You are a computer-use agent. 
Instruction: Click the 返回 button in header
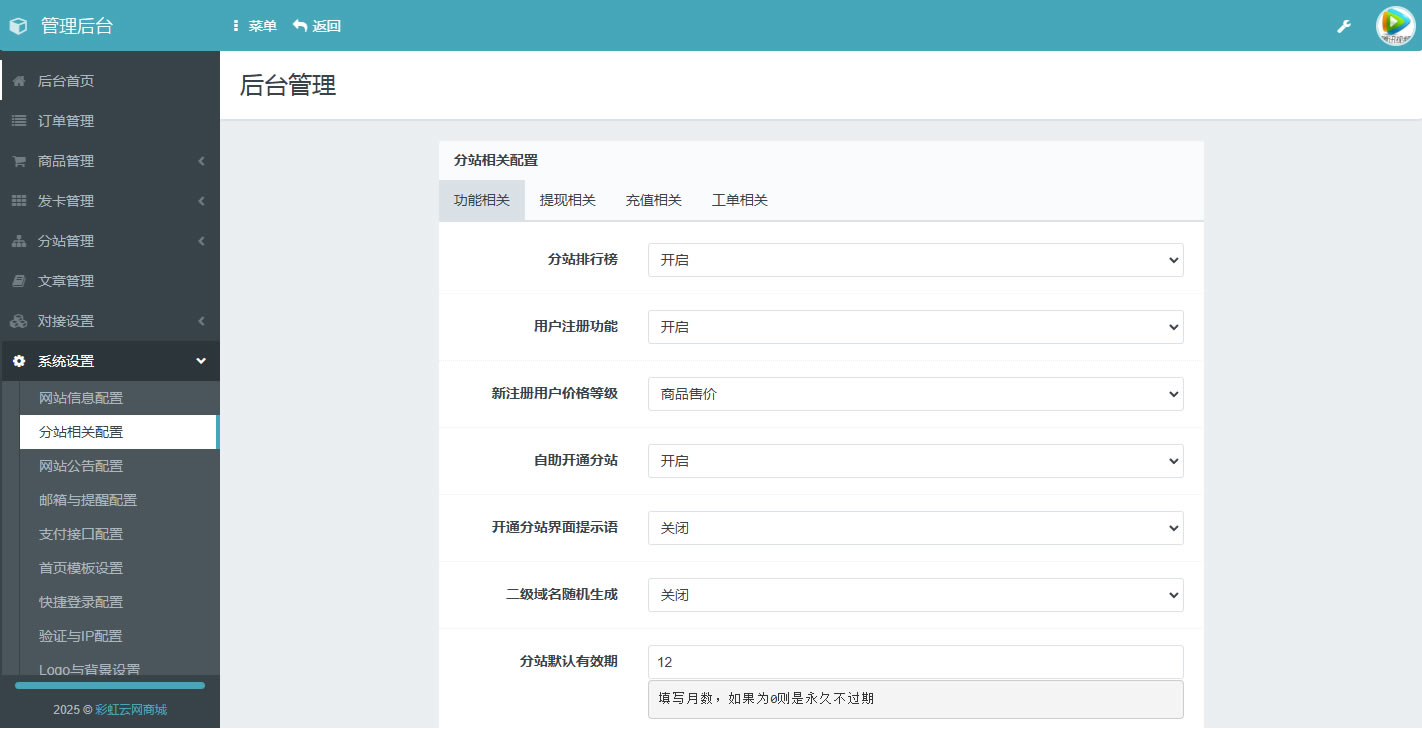[317, 26]
